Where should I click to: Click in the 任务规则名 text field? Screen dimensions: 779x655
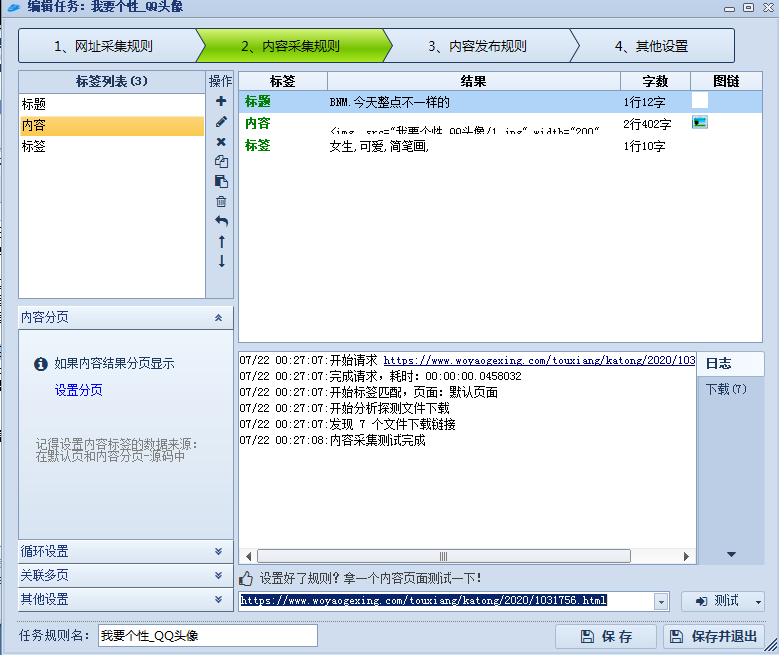[207, 636]
